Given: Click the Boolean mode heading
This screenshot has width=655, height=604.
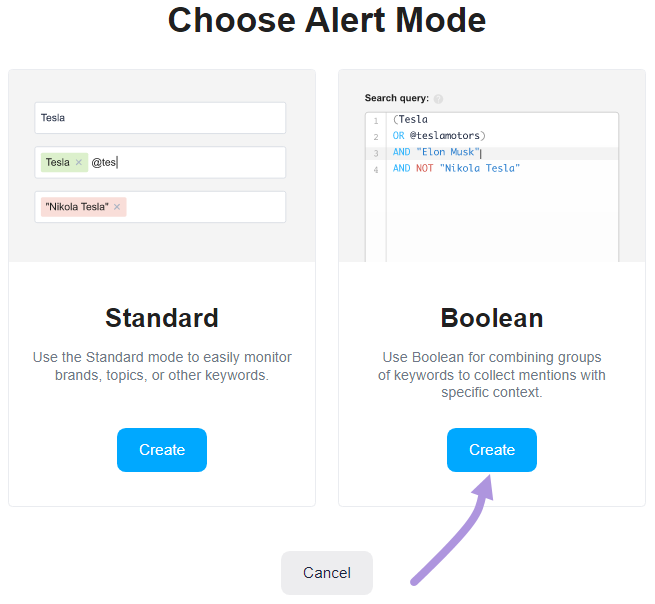Looking at the screenshot, I should (492, 318).
